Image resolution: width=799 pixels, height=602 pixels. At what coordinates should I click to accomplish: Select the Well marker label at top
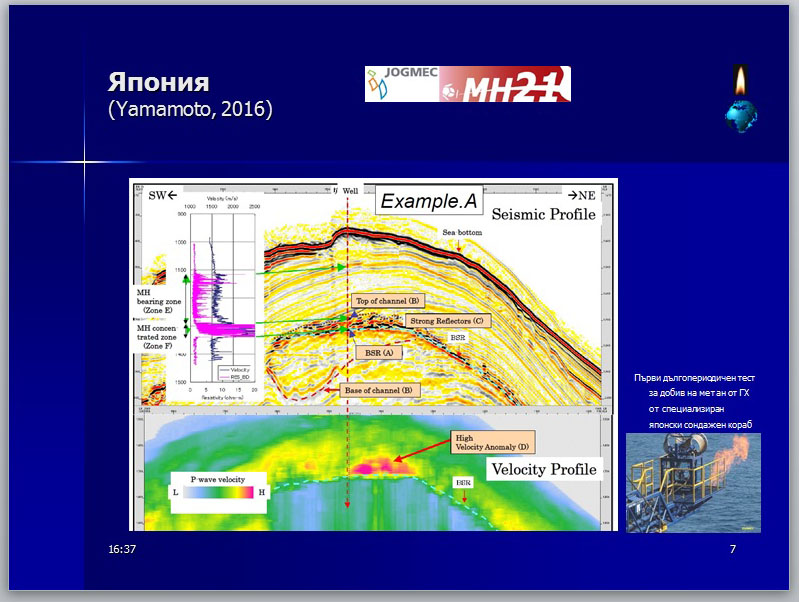pyautogui.click(x=350, y=189)
